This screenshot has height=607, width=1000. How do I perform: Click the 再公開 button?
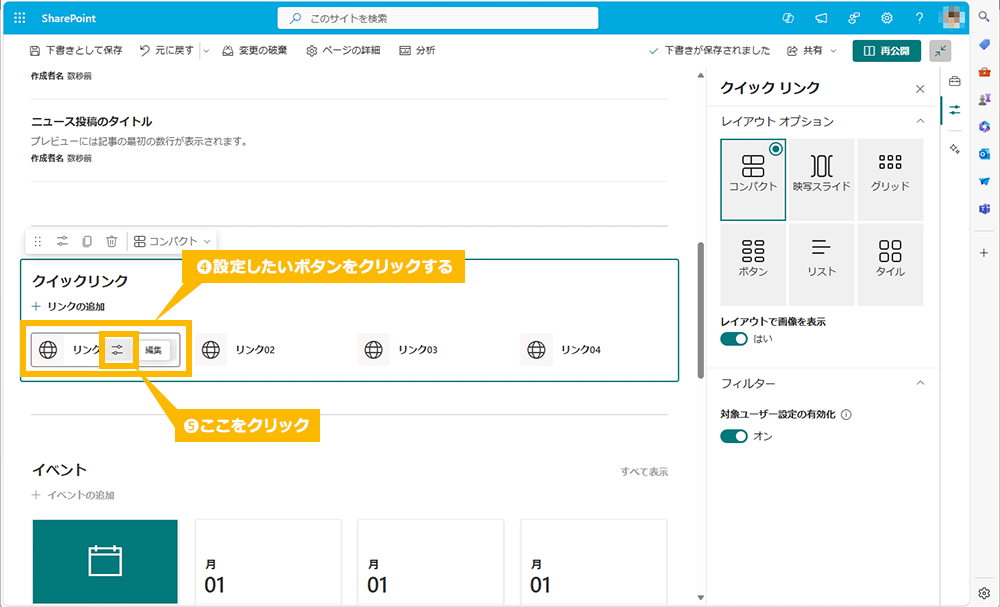(886, 50)
